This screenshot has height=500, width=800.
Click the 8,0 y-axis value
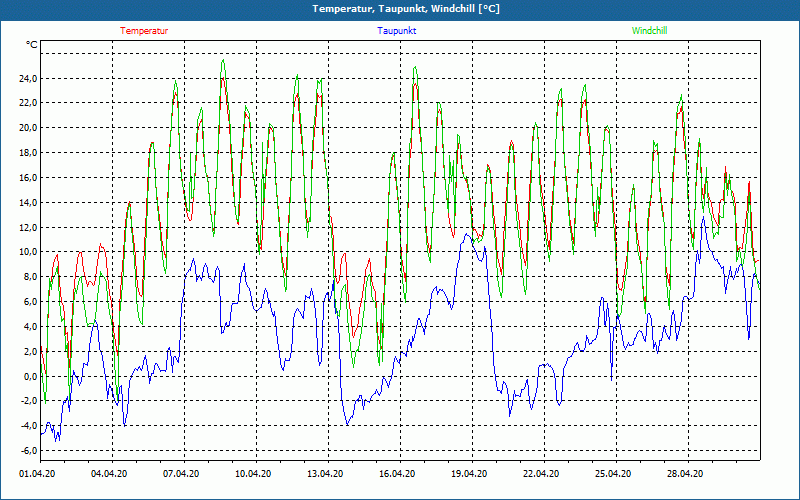pyautogui.click(x=29, y=277)
